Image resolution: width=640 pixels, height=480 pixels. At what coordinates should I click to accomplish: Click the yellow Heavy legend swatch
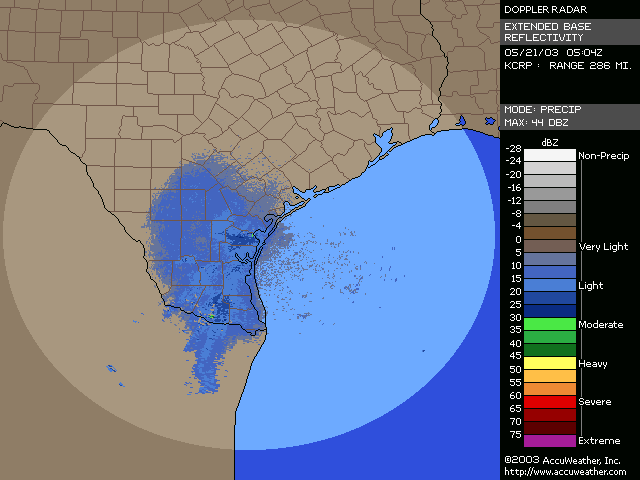click(550, 363)
